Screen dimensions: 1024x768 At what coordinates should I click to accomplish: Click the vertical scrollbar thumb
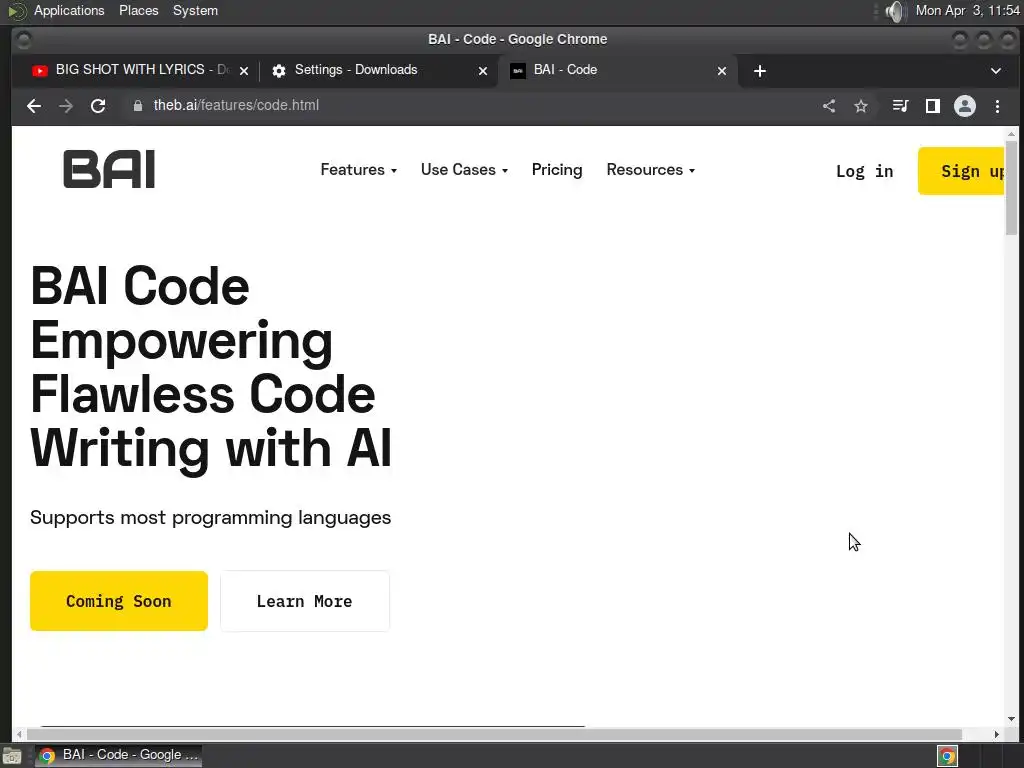[x=1011, y=187]
